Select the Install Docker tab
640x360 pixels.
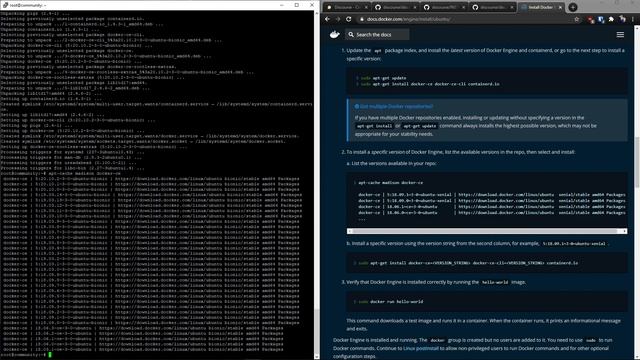click(x=541, y=7)
